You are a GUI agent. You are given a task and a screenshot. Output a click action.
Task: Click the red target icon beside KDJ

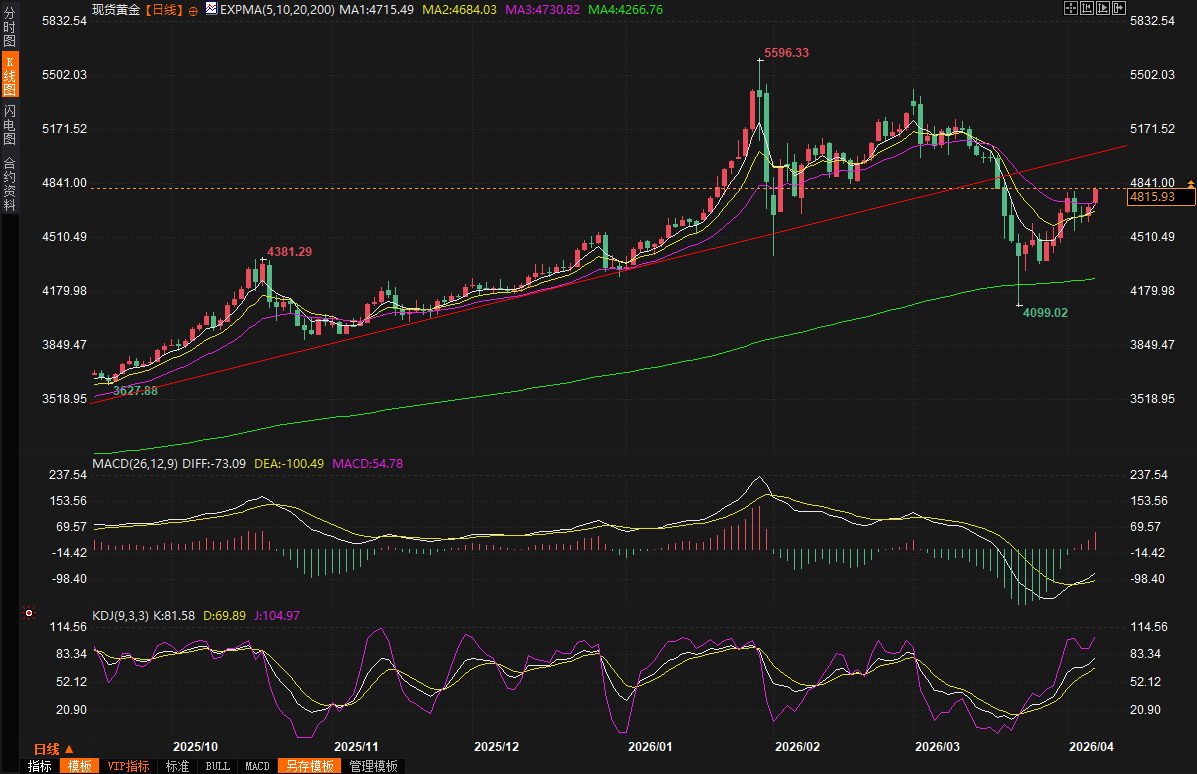tap(30, 613)
